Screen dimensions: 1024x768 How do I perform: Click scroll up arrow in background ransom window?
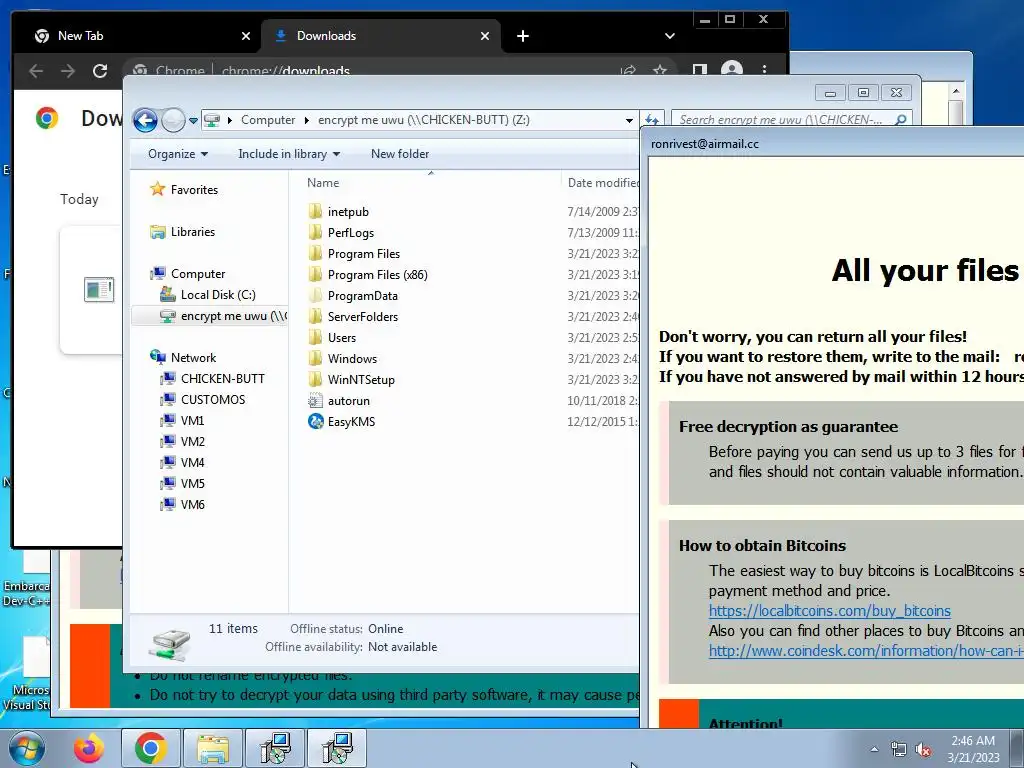tap(955, 91)
